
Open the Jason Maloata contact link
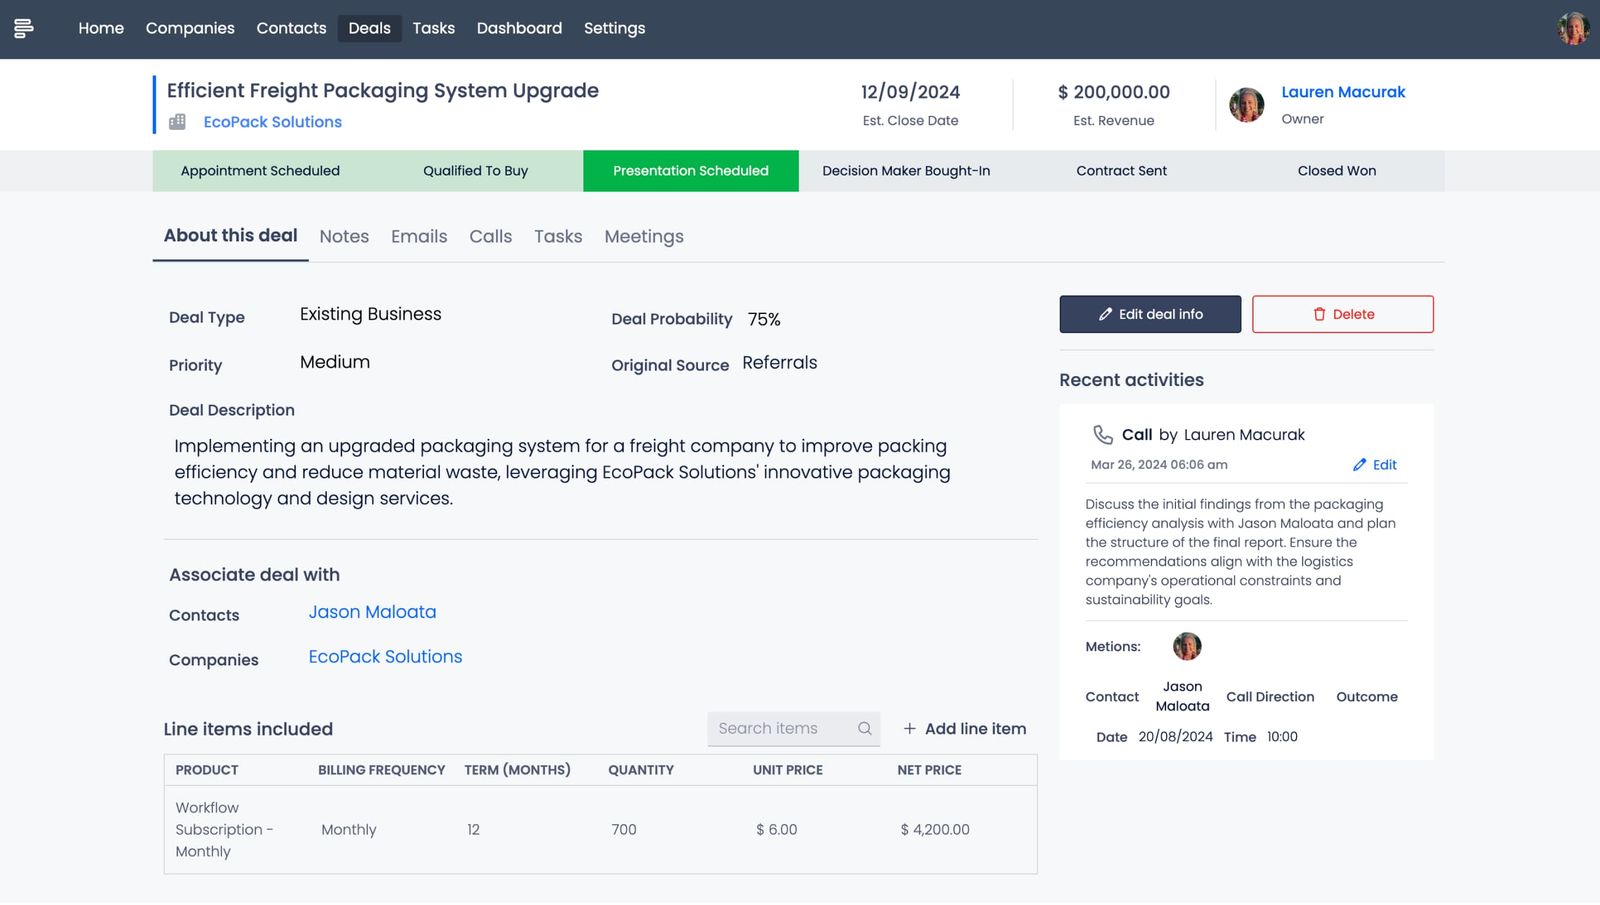pos(371,611)
